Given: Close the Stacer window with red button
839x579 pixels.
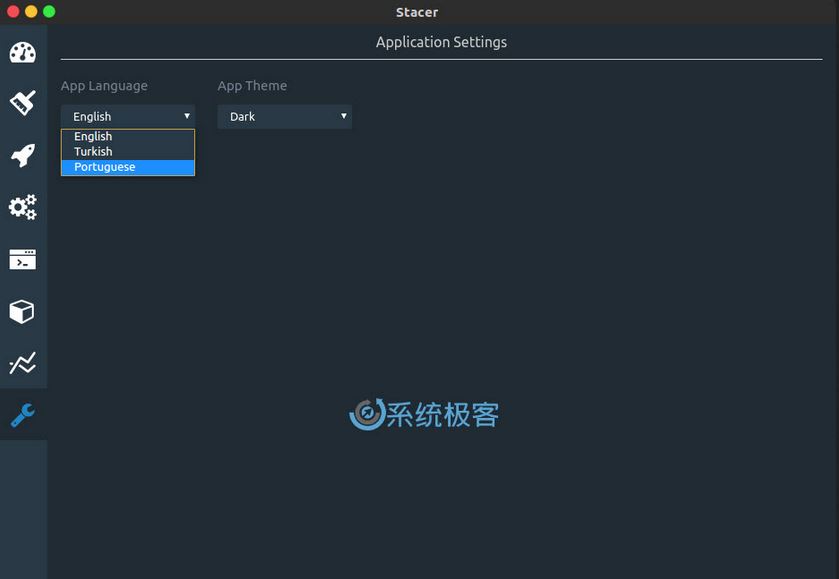Looking at the screenshot, I should tap(13, 12).
